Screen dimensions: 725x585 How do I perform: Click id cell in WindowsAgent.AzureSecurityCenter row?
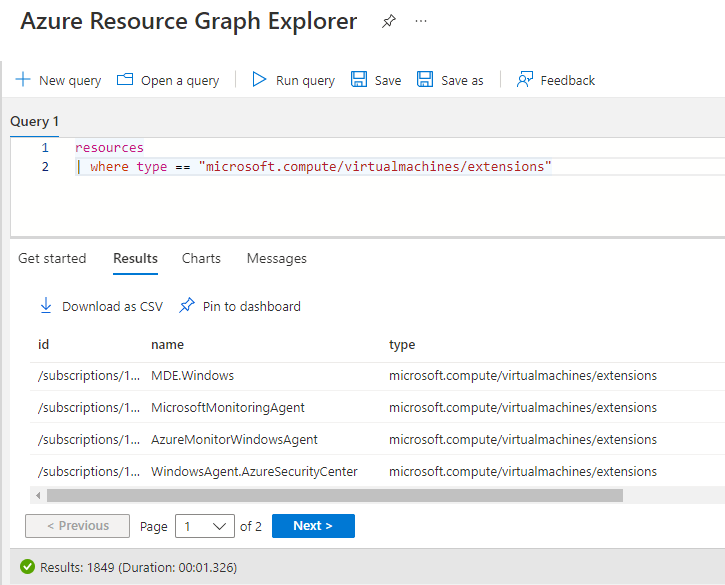click(x=89, y=471)
